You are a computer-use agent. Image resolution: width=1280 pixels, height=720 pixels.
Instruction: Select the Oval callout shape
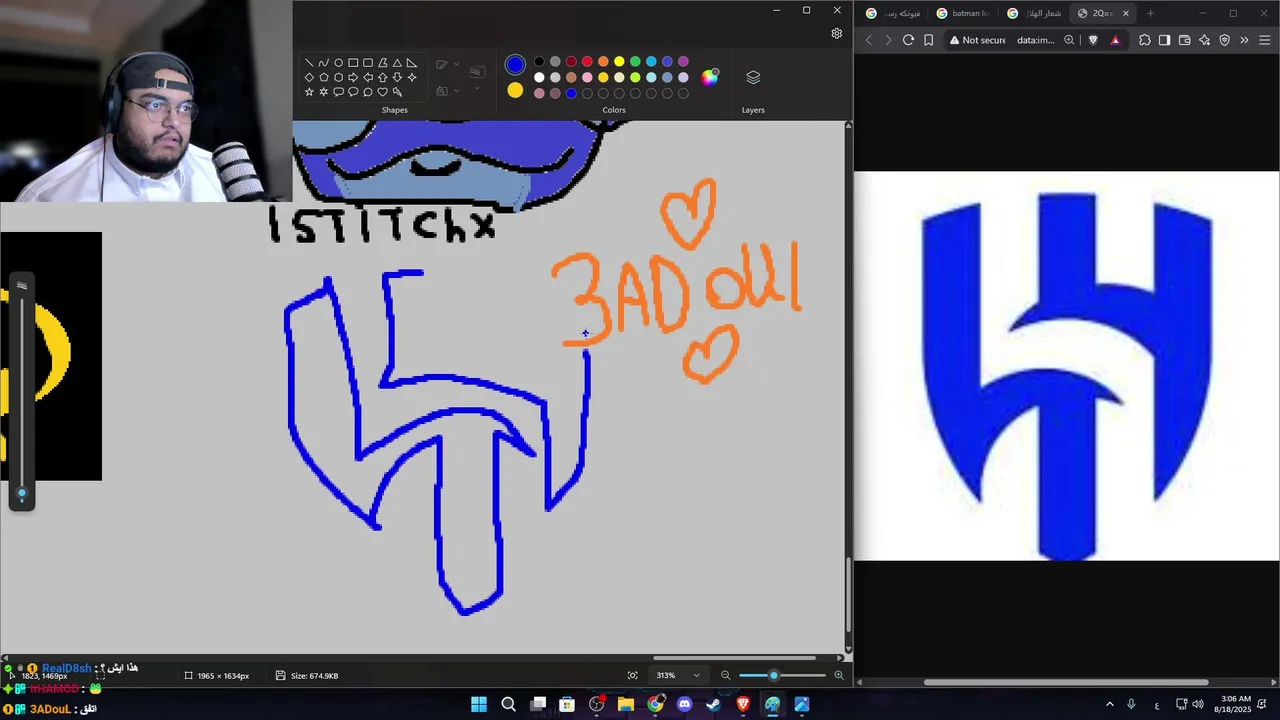pyautogui.click(x=353, y=92)
